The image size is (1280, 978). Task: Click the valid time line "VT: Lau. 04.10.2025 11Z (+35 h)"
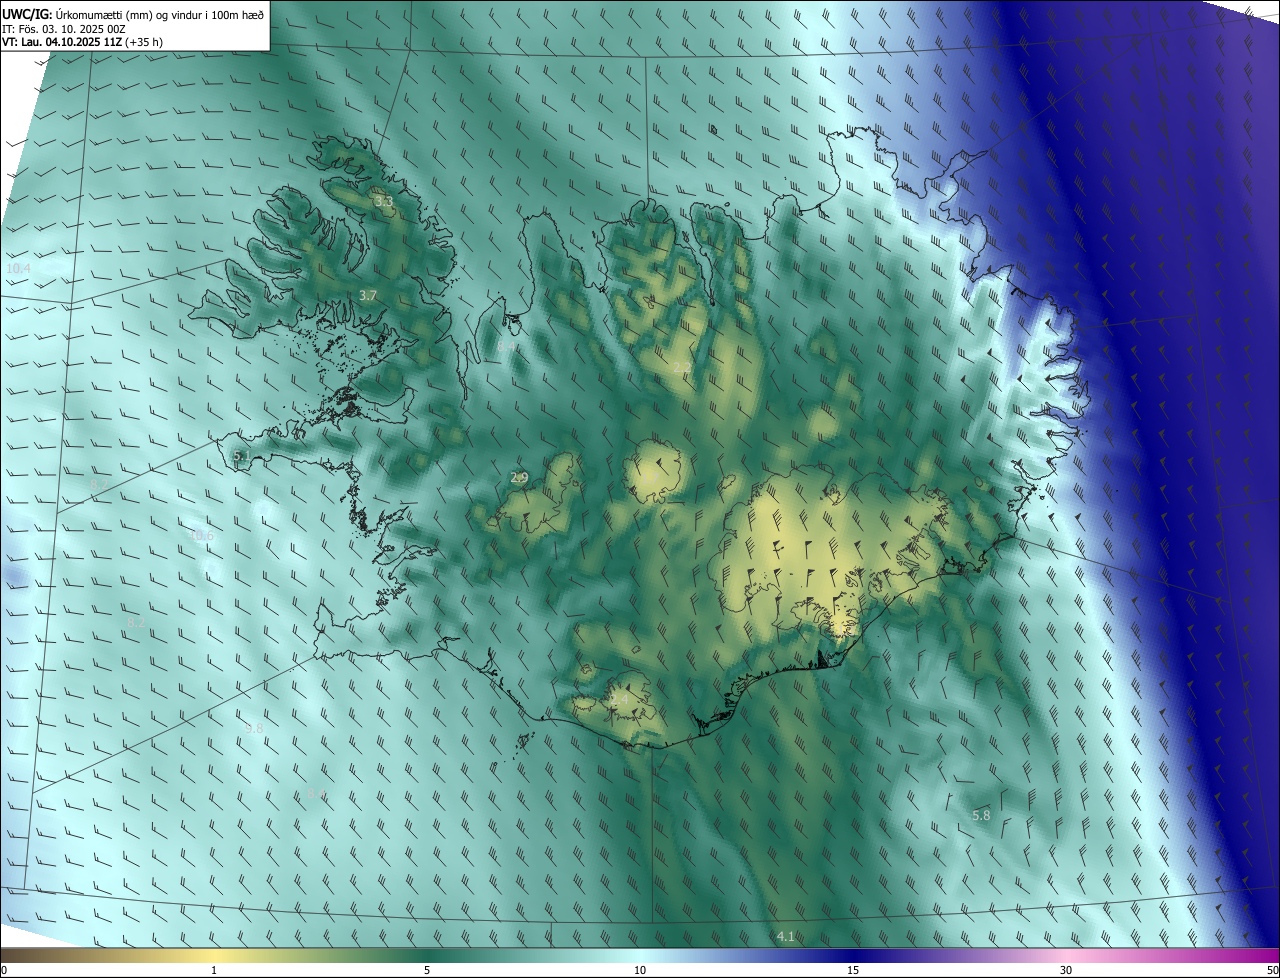point(82,42)
